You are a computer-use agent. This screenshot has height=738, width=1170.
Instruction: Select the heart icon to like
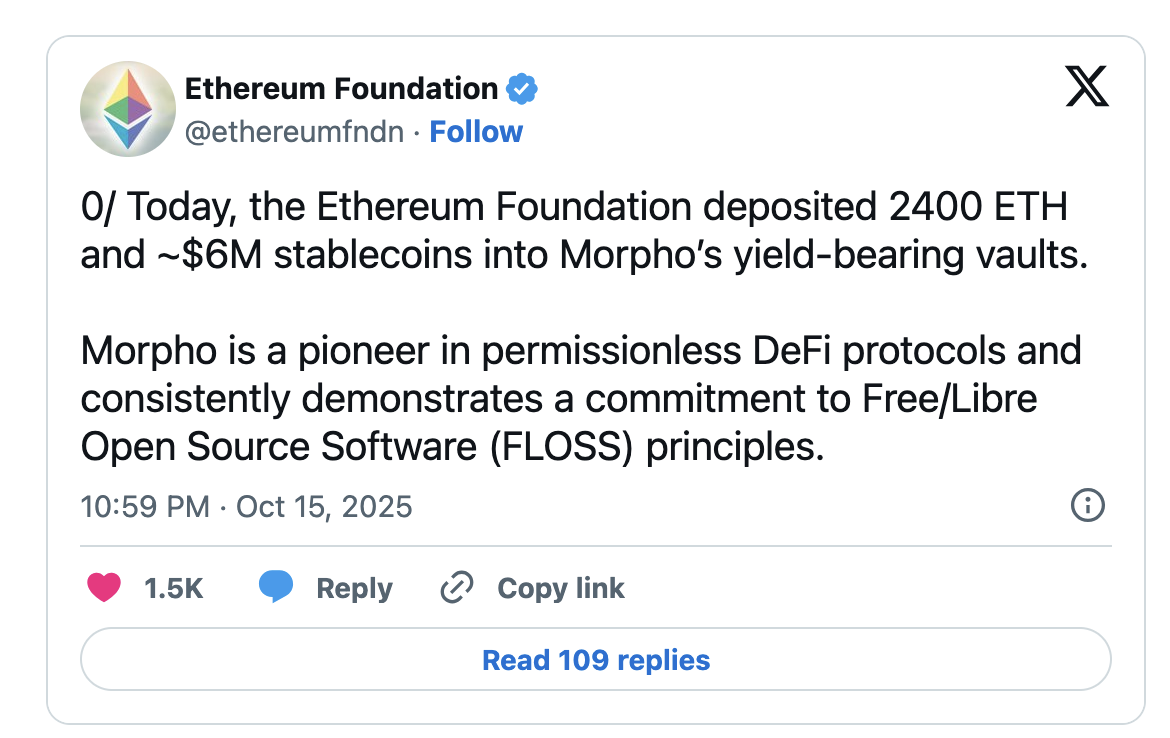[x=103, y=588]
